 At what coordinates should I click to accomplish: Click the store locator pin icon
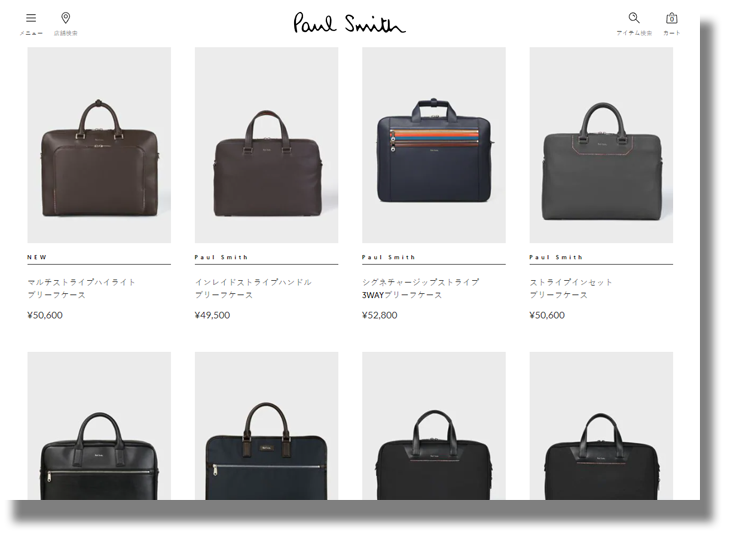click(66, 18)
